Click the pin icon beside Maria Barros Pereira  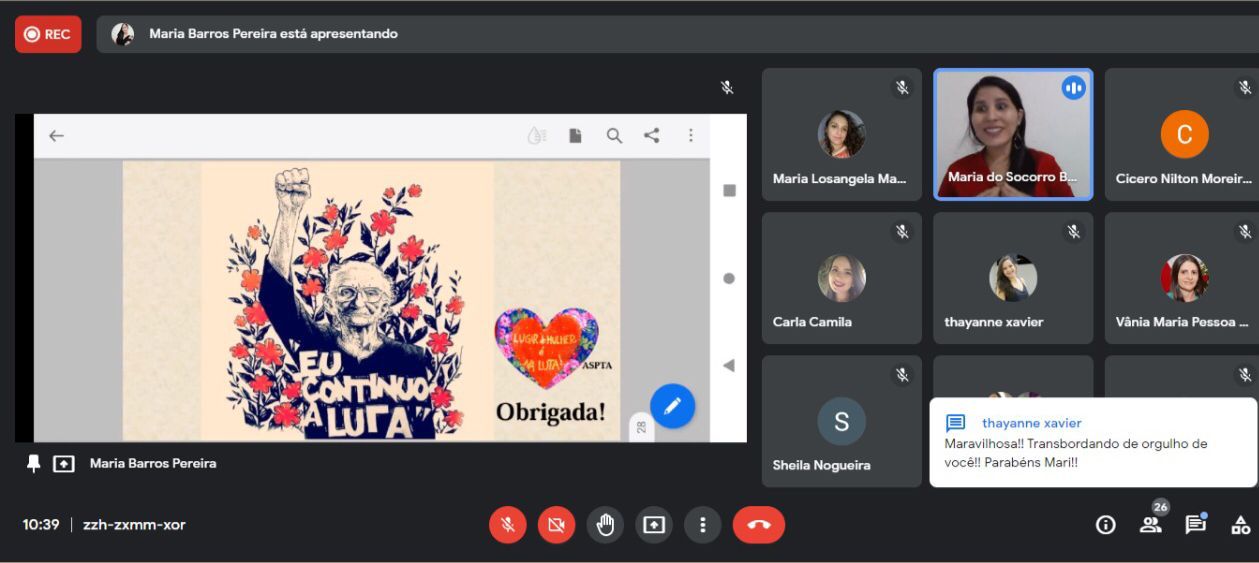point(33,464)
